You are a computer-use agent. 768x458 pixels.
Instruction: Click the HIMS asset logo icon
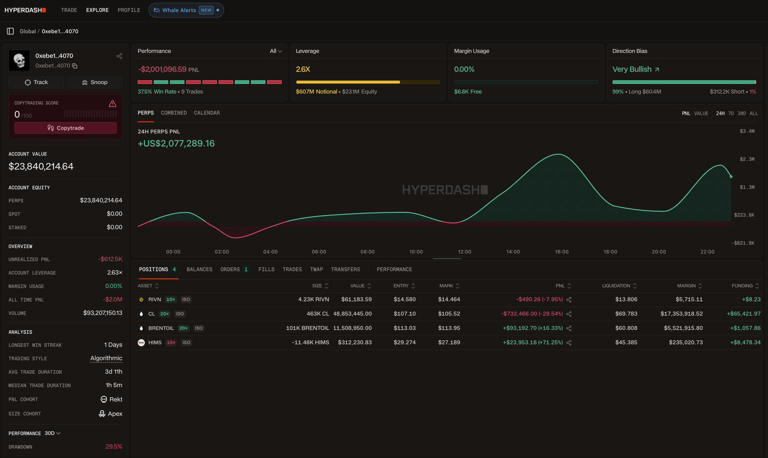coord(141,342)
